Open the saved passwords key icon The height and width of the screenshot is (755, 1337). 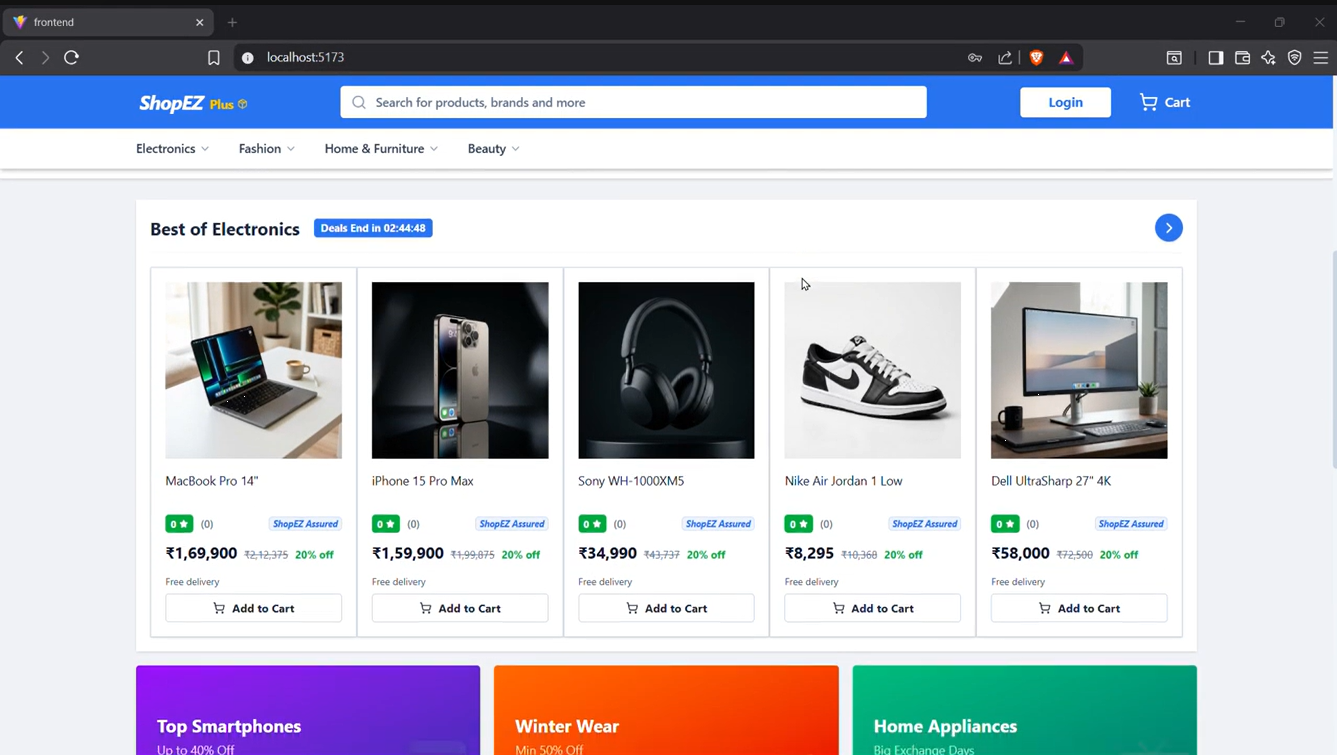pyautogui.click(x=975, y=58)
